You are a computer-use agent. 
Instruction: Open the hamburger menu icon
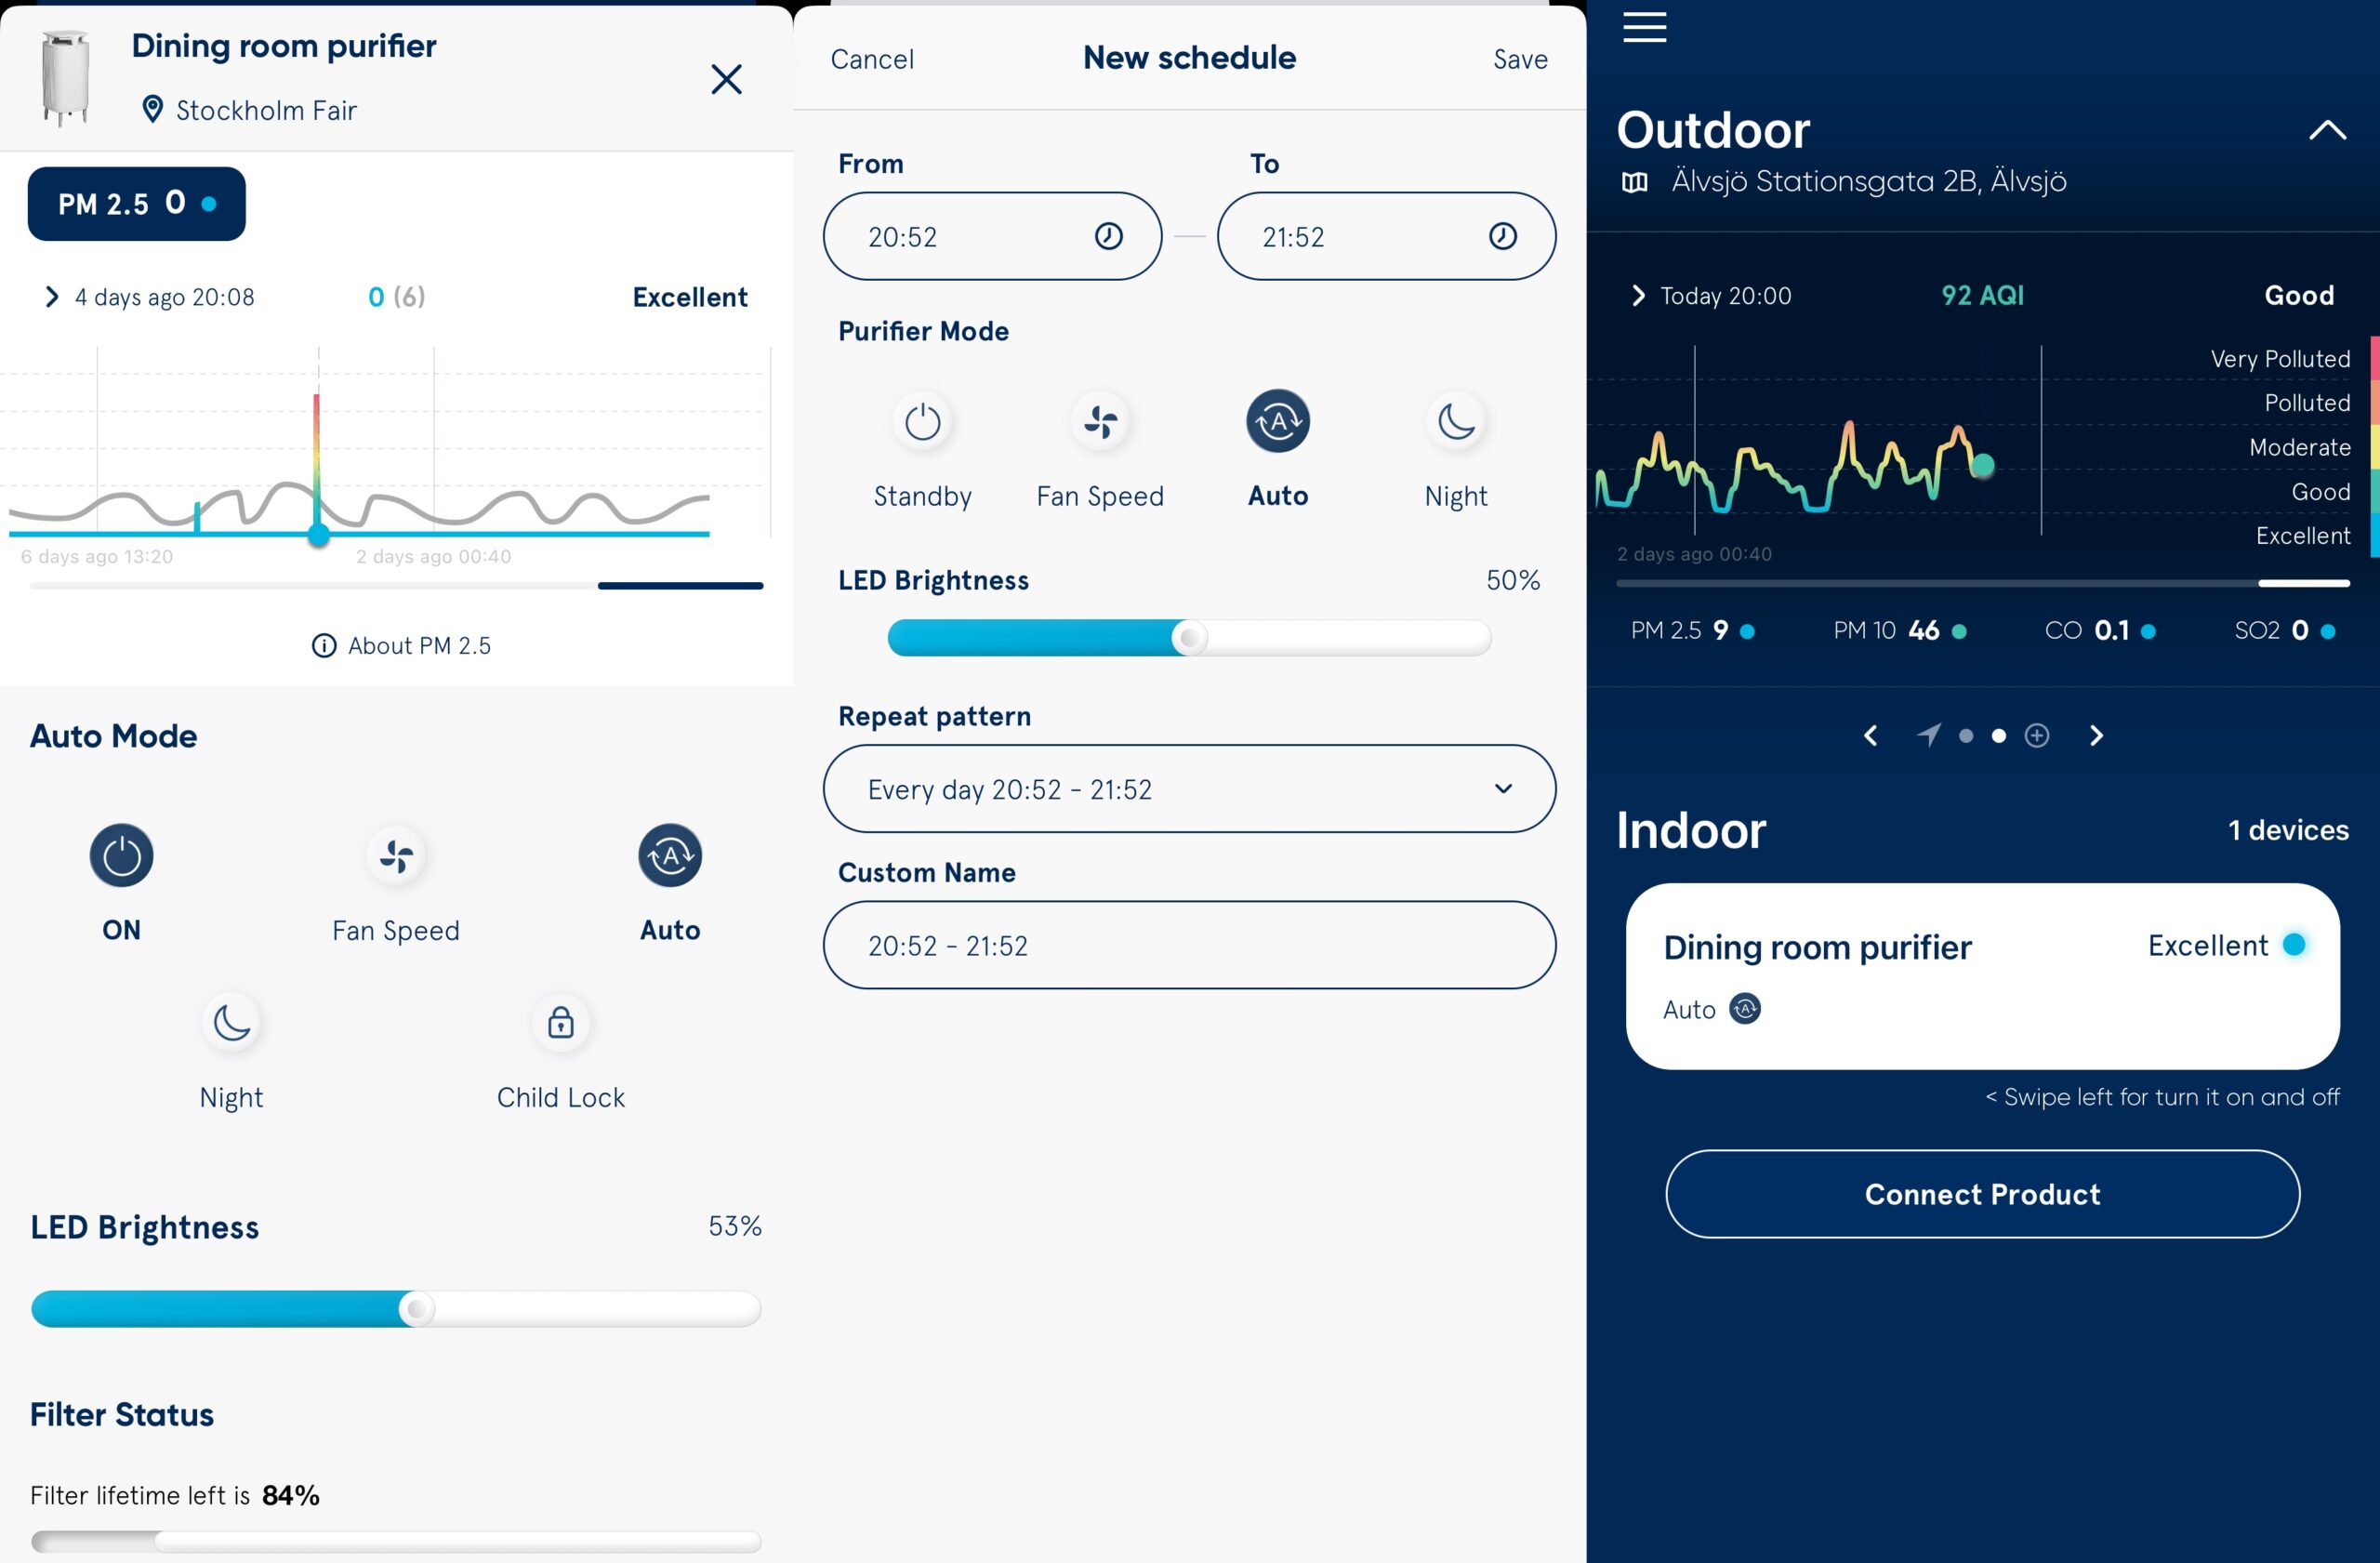click(1644, 27)
